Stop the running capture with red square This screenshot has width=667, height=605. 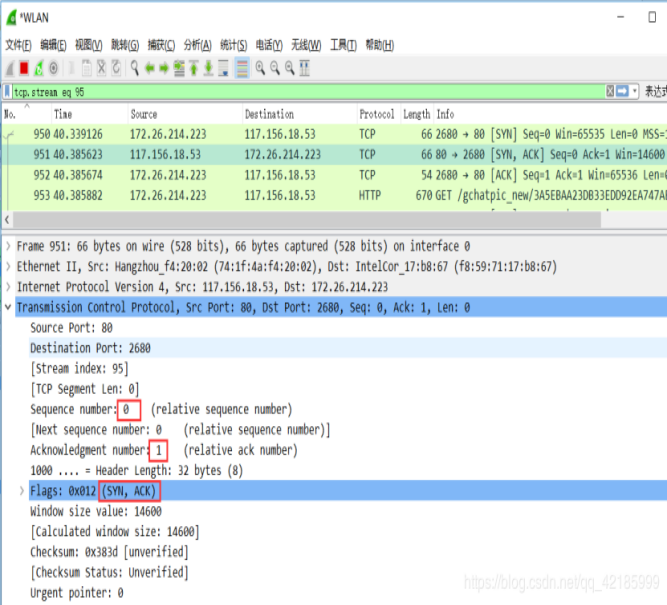click(24, 68)
